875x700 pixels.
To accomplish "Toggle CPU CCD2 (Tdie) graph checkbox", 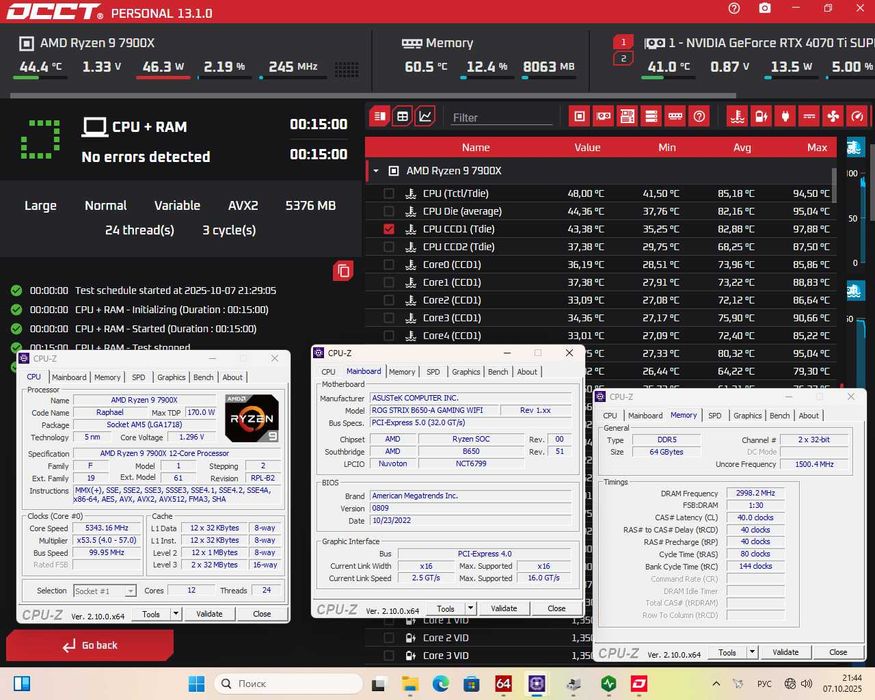I will 389,247.
